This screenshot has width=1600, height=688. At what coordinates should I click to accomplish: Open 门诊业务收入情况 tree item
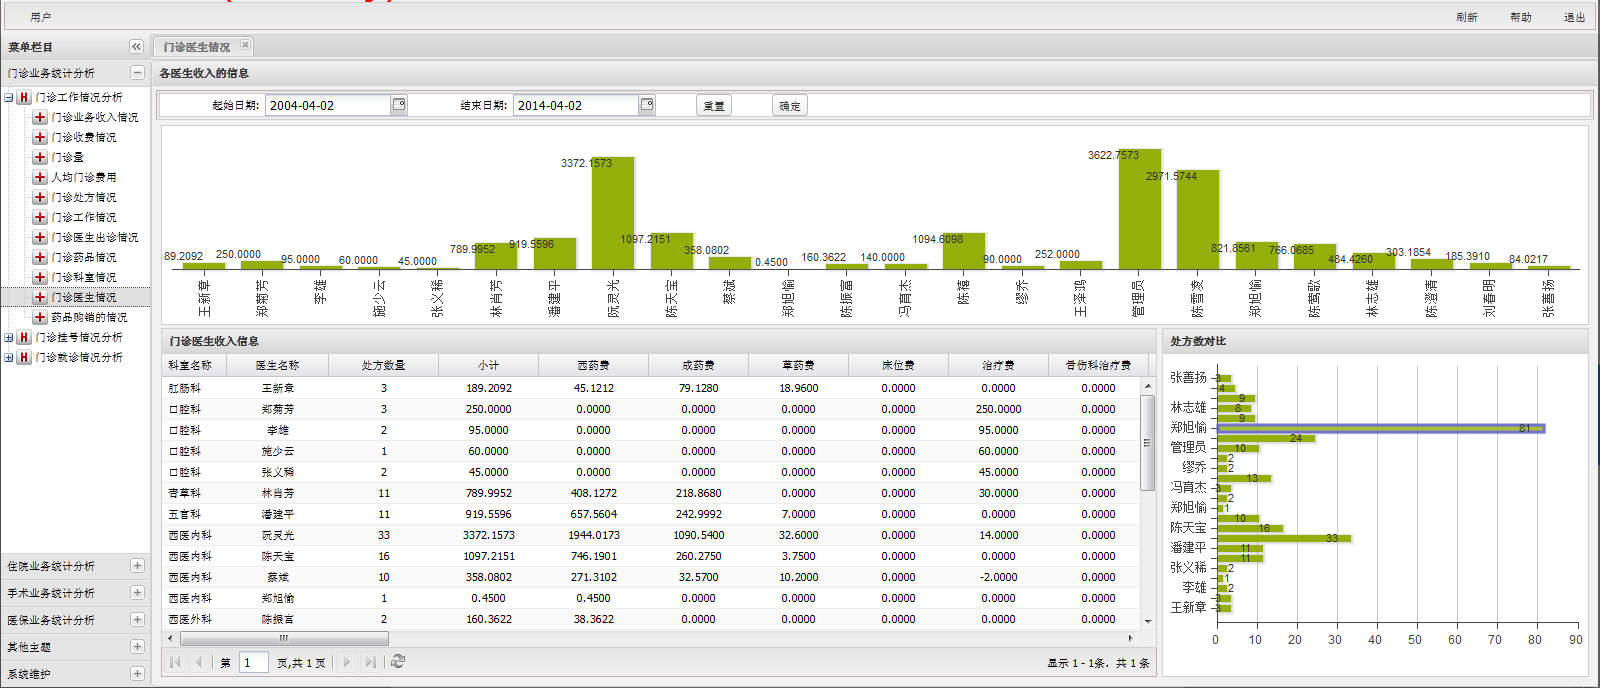95,117
